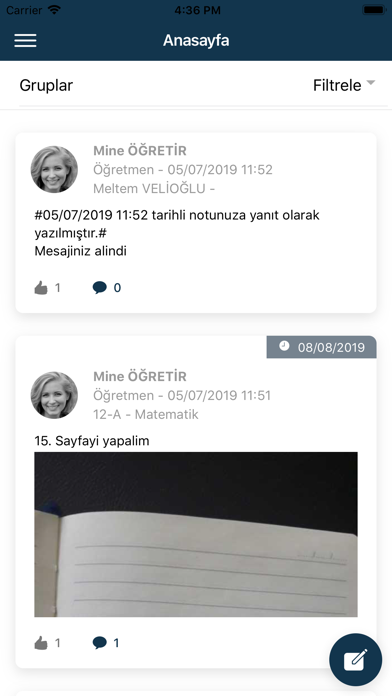Open comments on the Sayfayi yapalim post

click(x=100, y=643)
